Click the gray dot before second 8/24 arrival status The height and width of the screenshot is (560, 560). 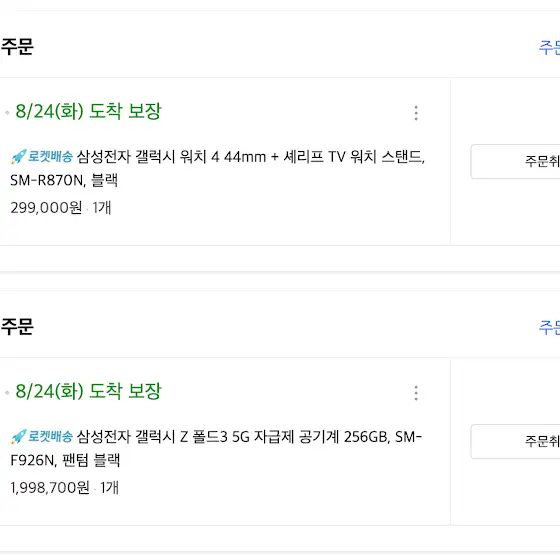tap(7, 392)
